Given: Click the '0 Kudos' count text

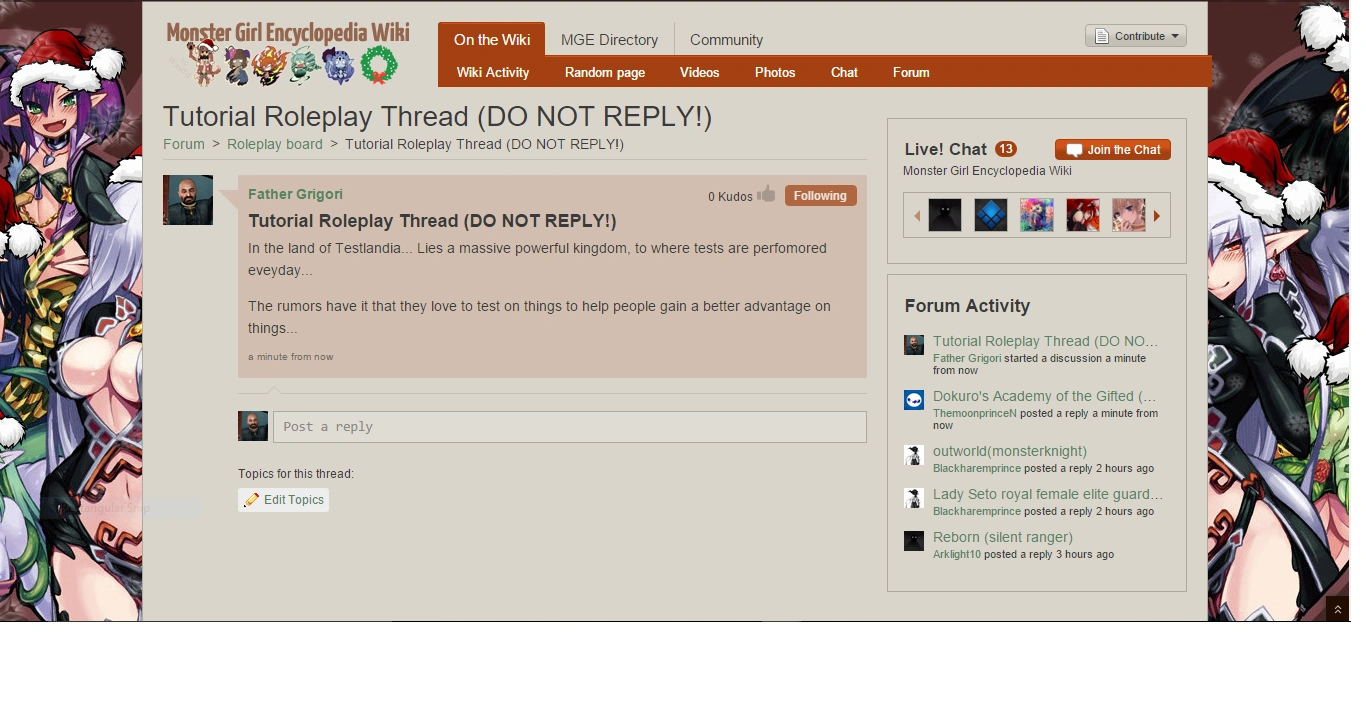Looking at the screenshot, I should click(730, 197).
